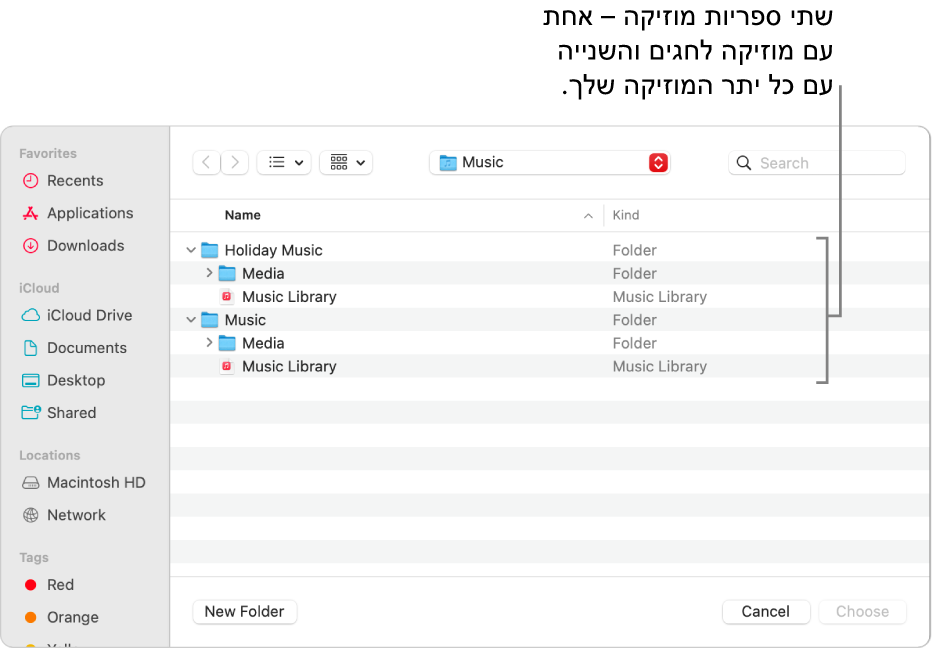Click the New Folder button

point(245,611)
